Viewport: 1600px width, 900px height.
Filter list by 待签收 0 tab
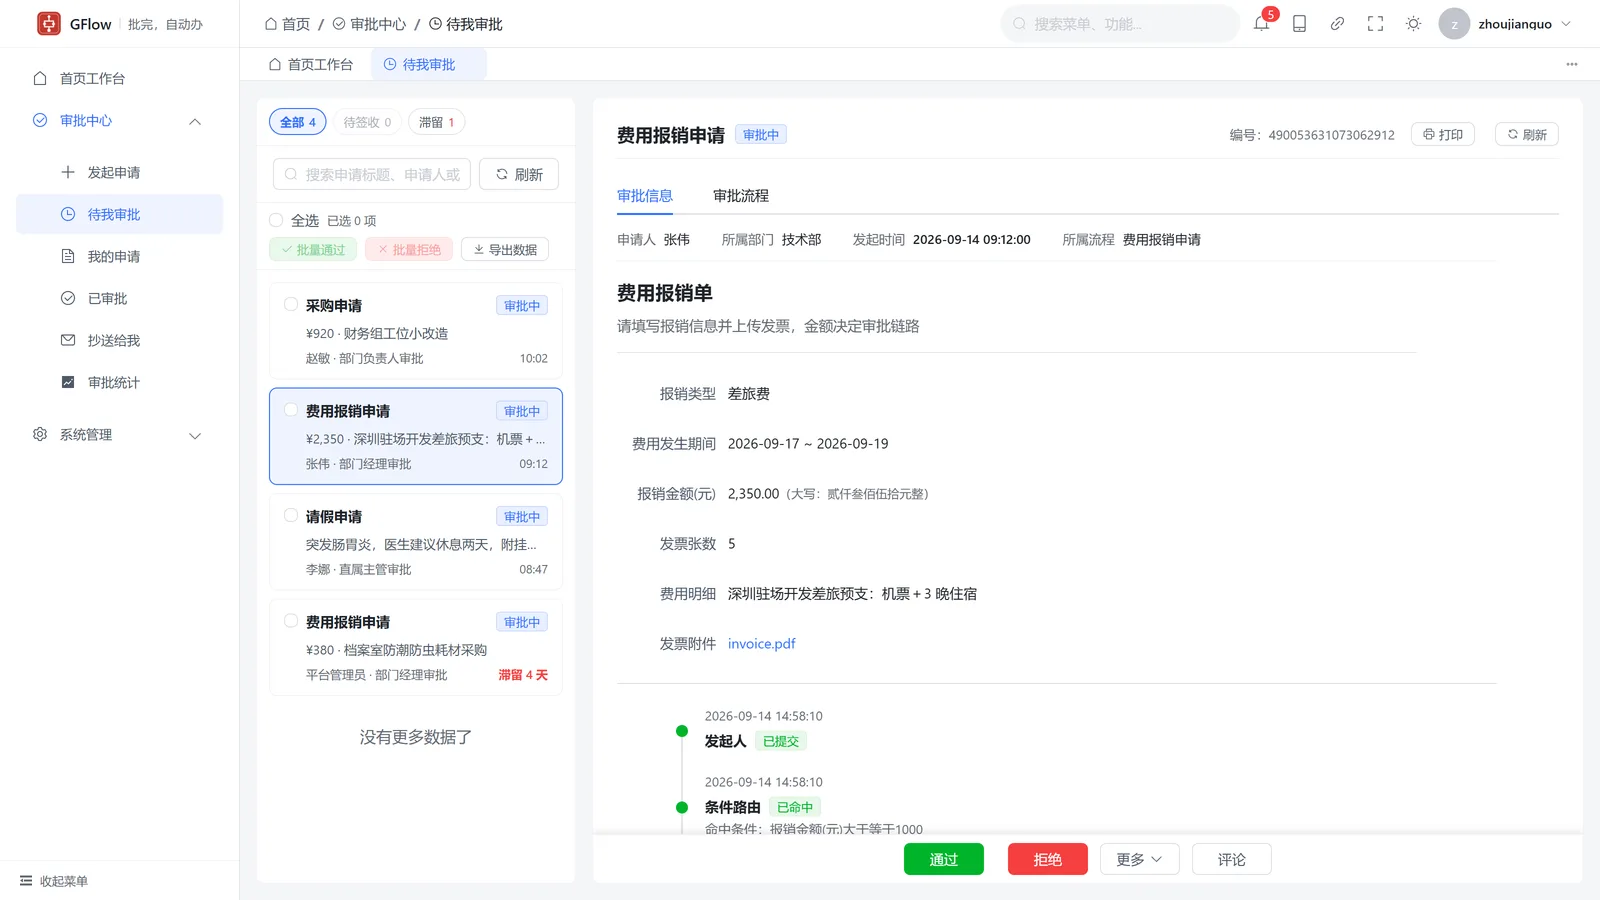367,122
